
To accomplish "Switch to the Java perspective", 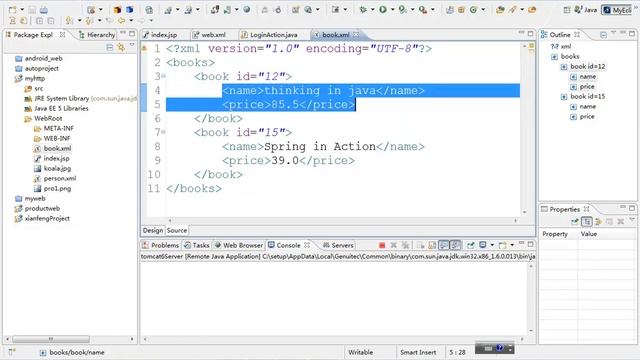I will coord(586,10).
